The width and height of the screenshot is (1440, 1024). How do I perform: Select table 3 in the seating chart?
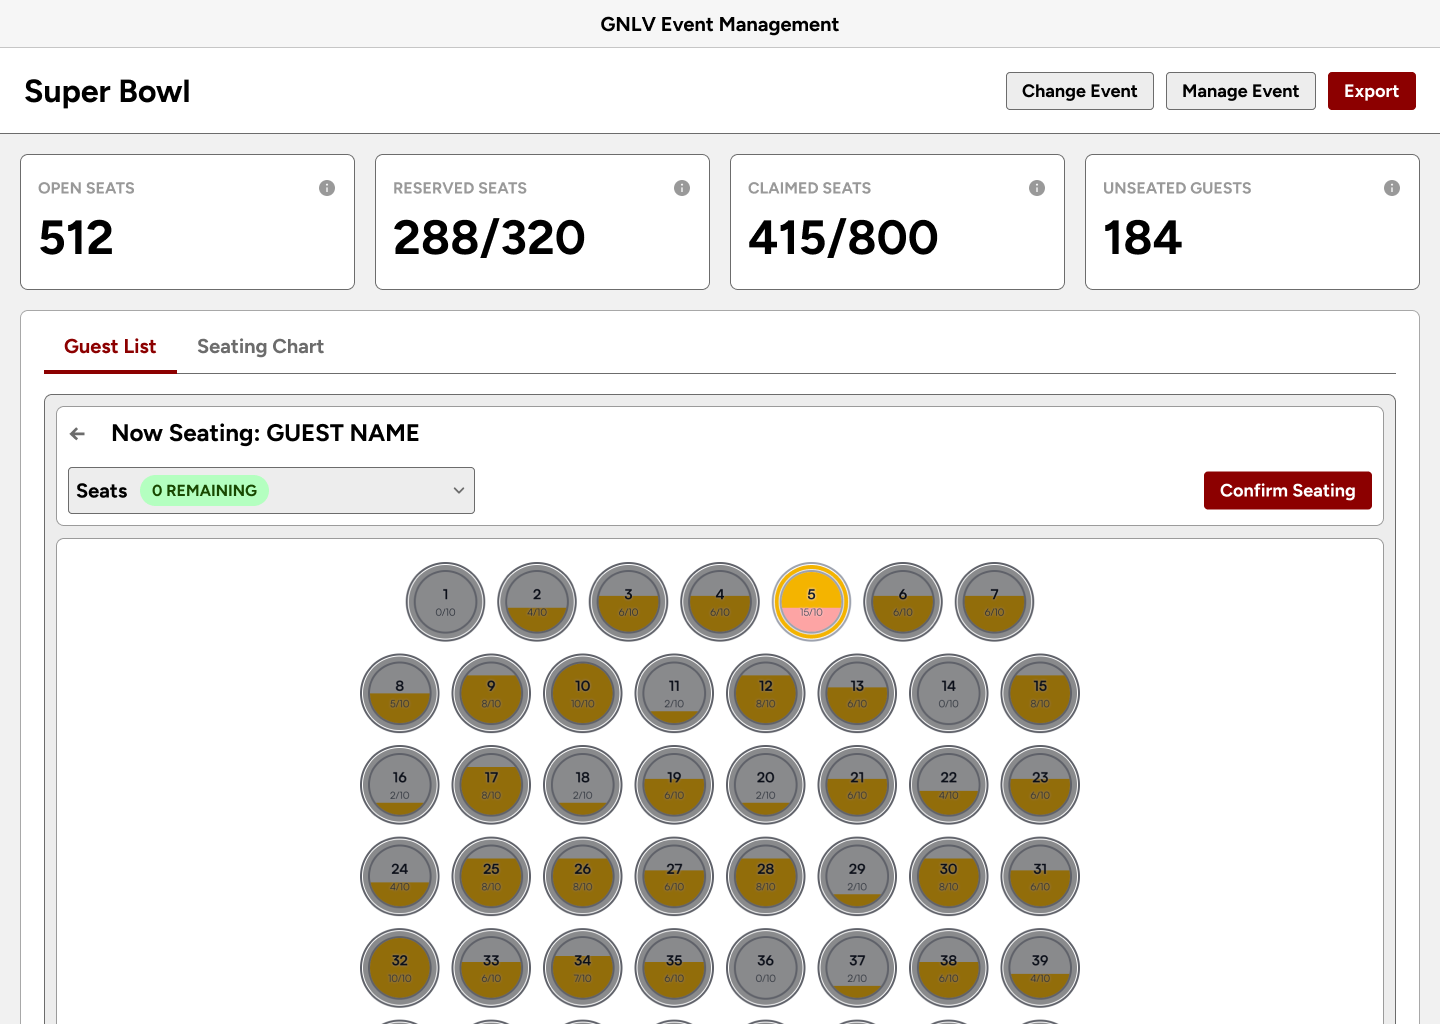629,602
